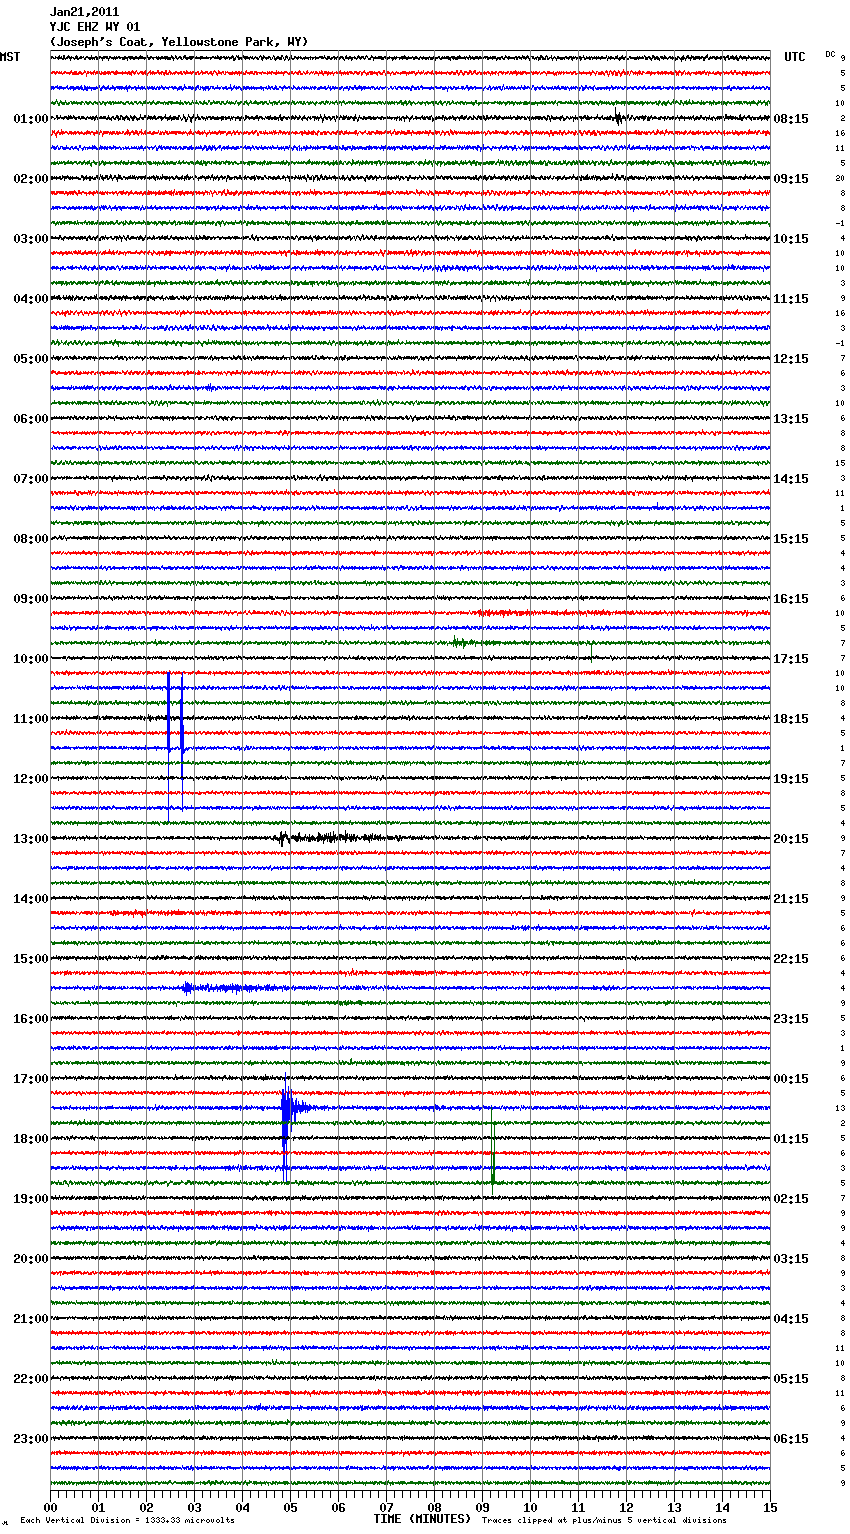Click the MST axis header
The width and height of the screenshot is (850, 1534).
click(10, 57)
